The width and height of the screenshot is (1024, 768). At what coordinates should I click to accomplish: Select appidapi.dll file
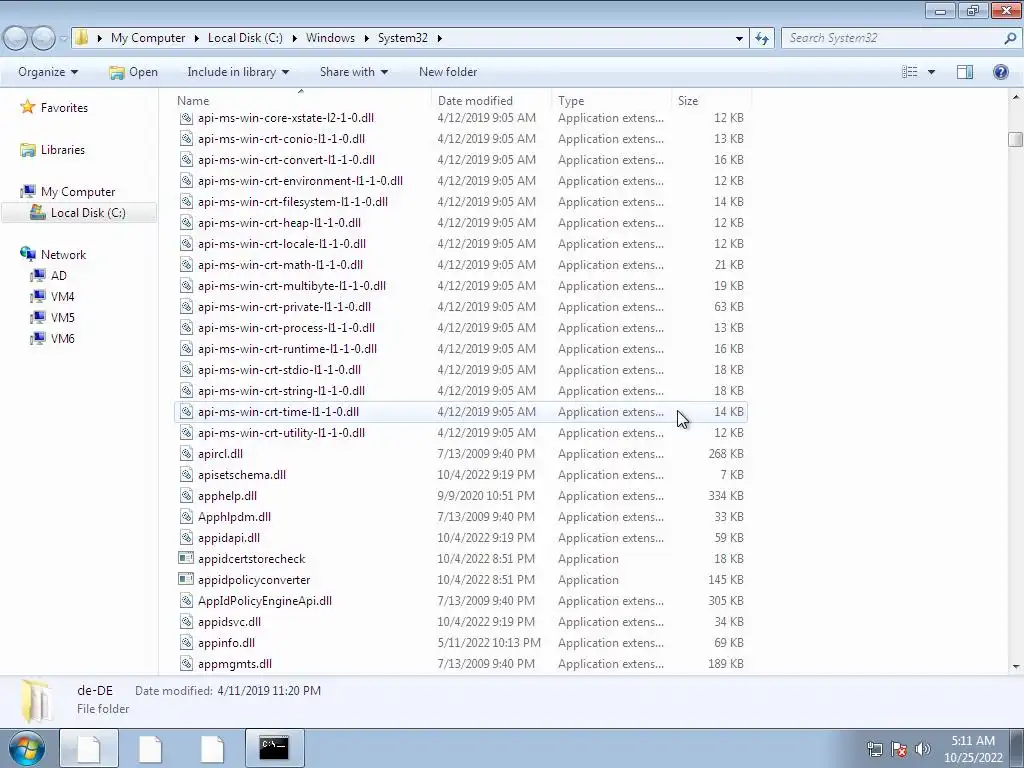461,537
